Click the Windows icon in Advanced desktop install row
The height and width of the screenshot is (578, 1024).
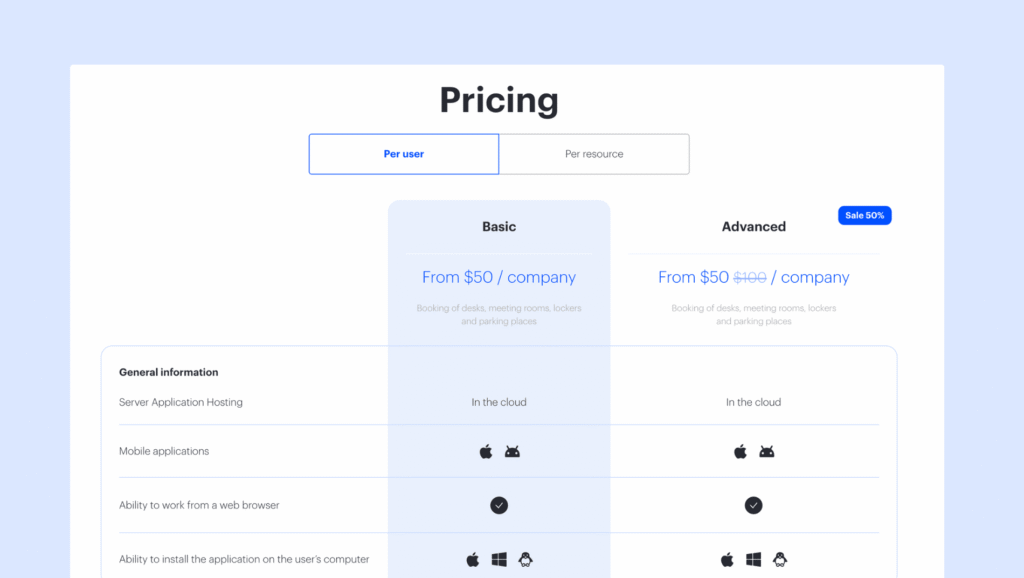tap(754, 559)
